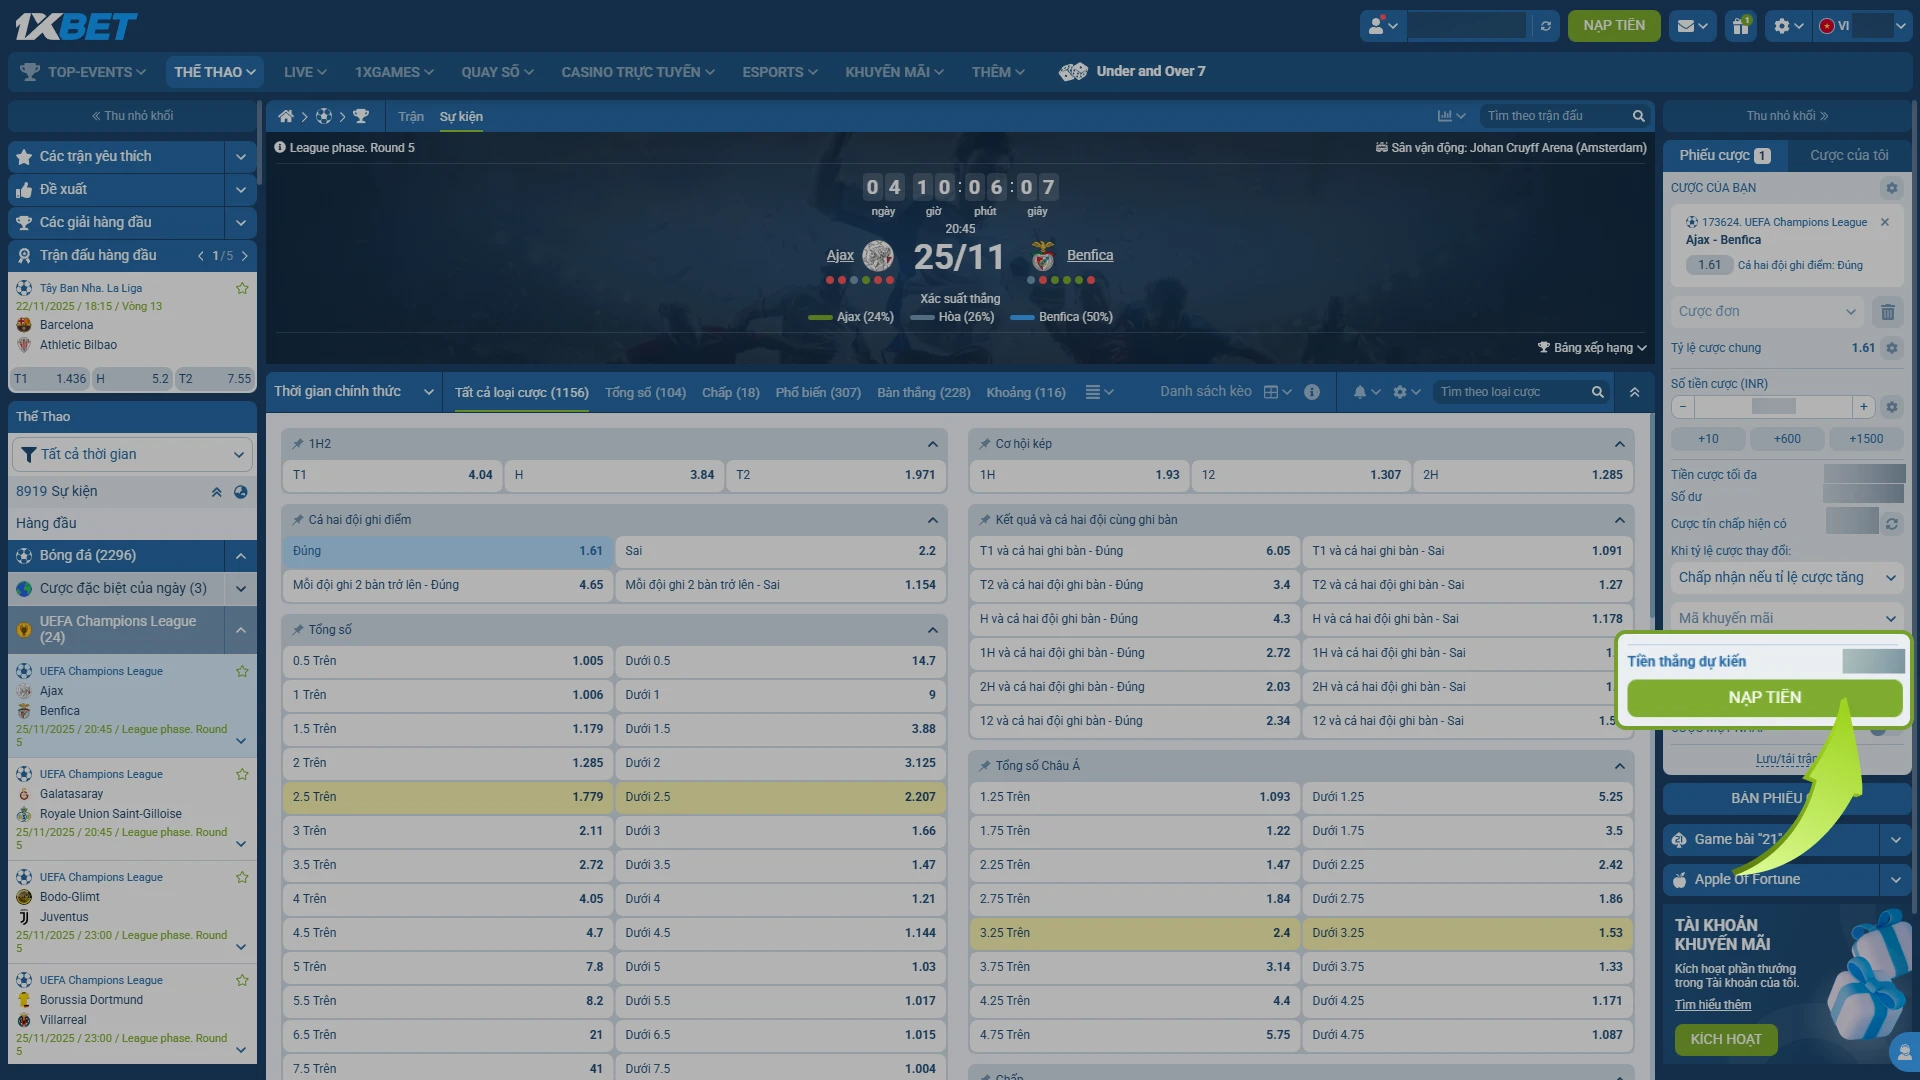
Task: Click the green NẠP TIỀN header button
Action: coord(1614,26)
